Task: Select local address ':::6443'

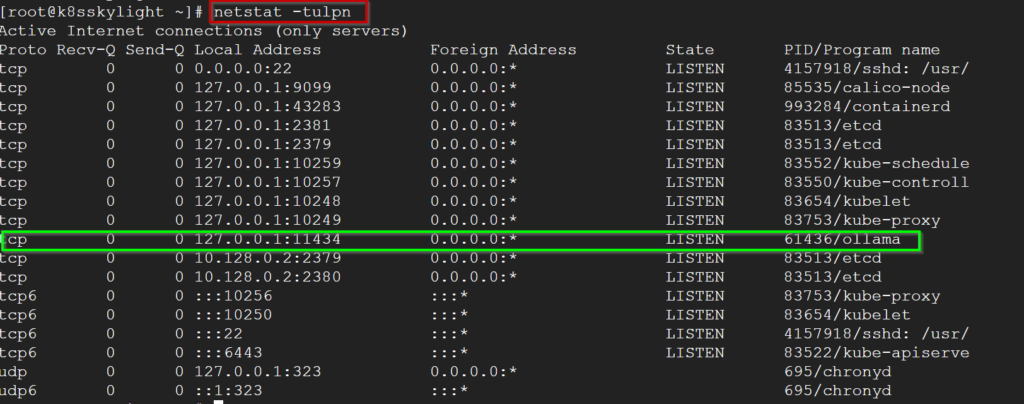Action: click(x=229, y=352)
